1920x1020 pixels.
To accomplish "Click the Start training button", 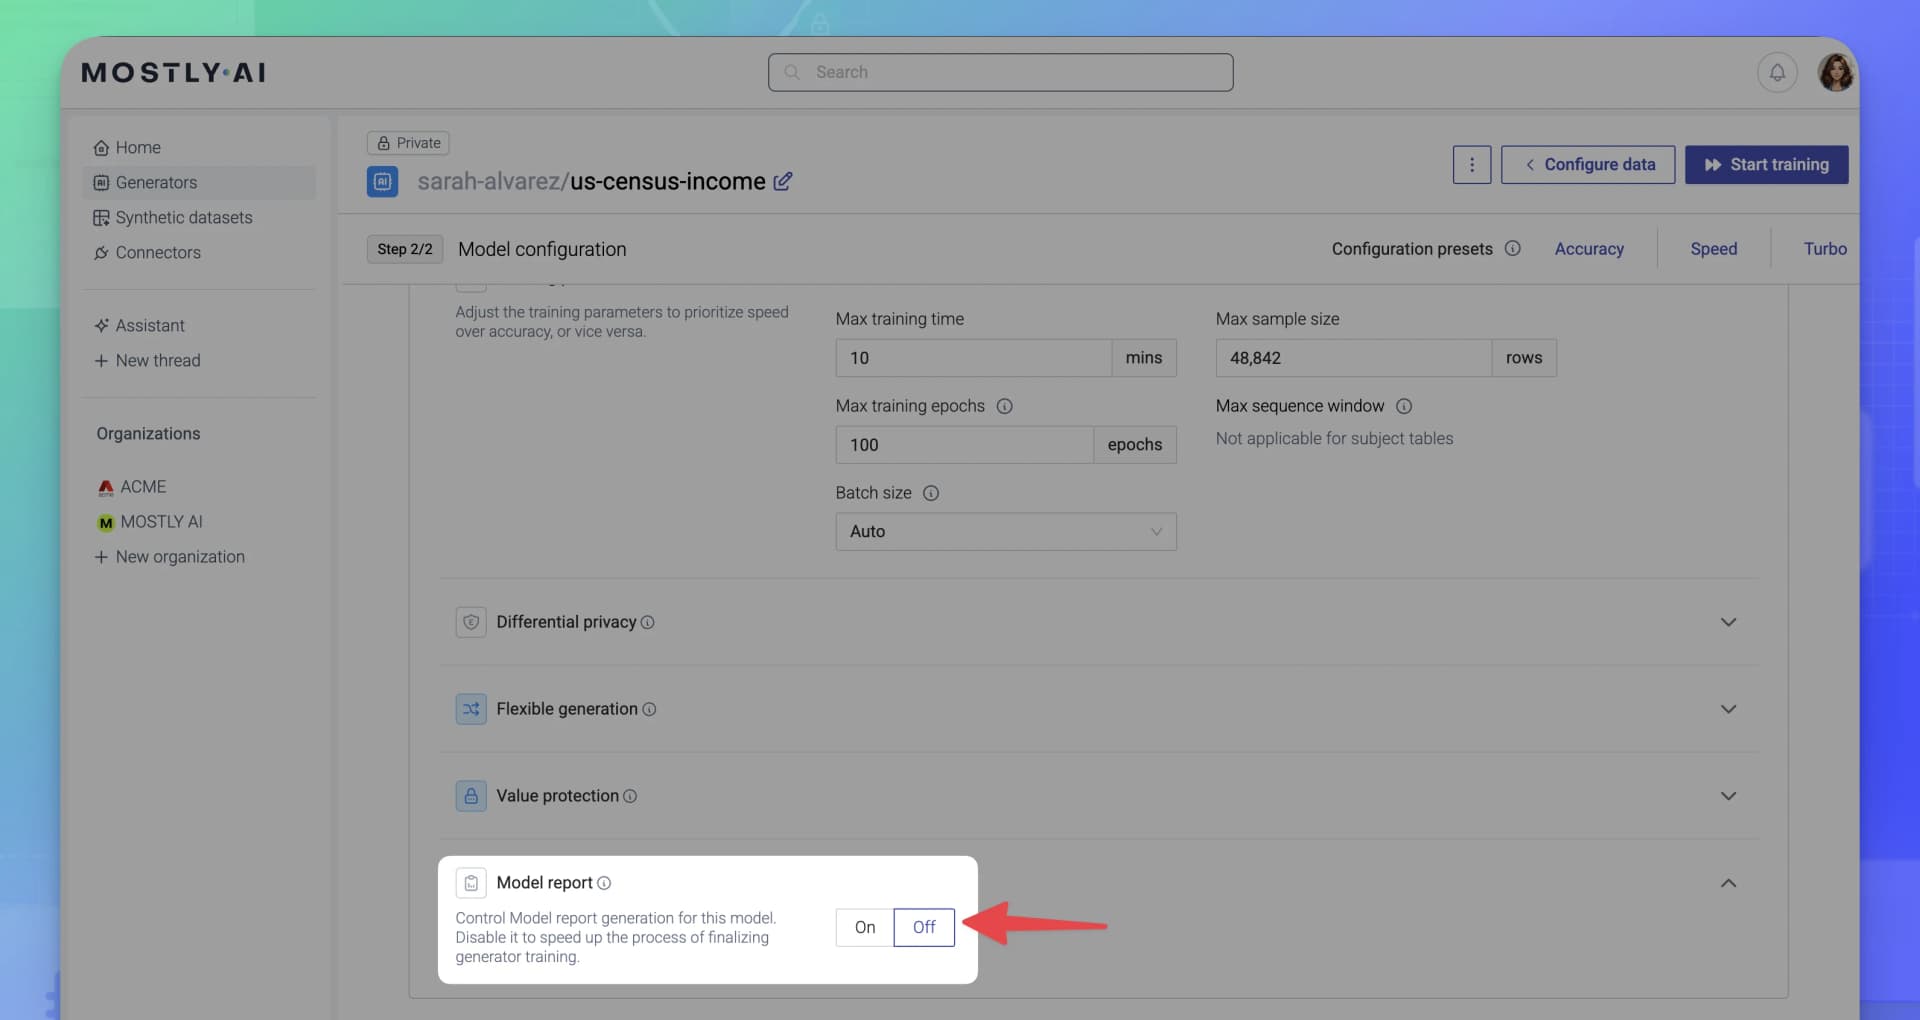I will (x=1766, y=164).
